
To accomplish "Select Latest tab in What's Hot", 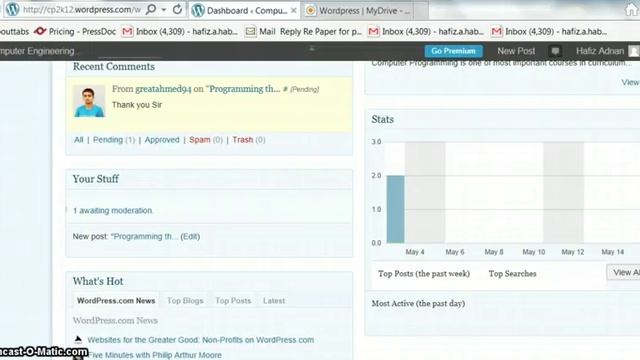I will click(274, 301).
